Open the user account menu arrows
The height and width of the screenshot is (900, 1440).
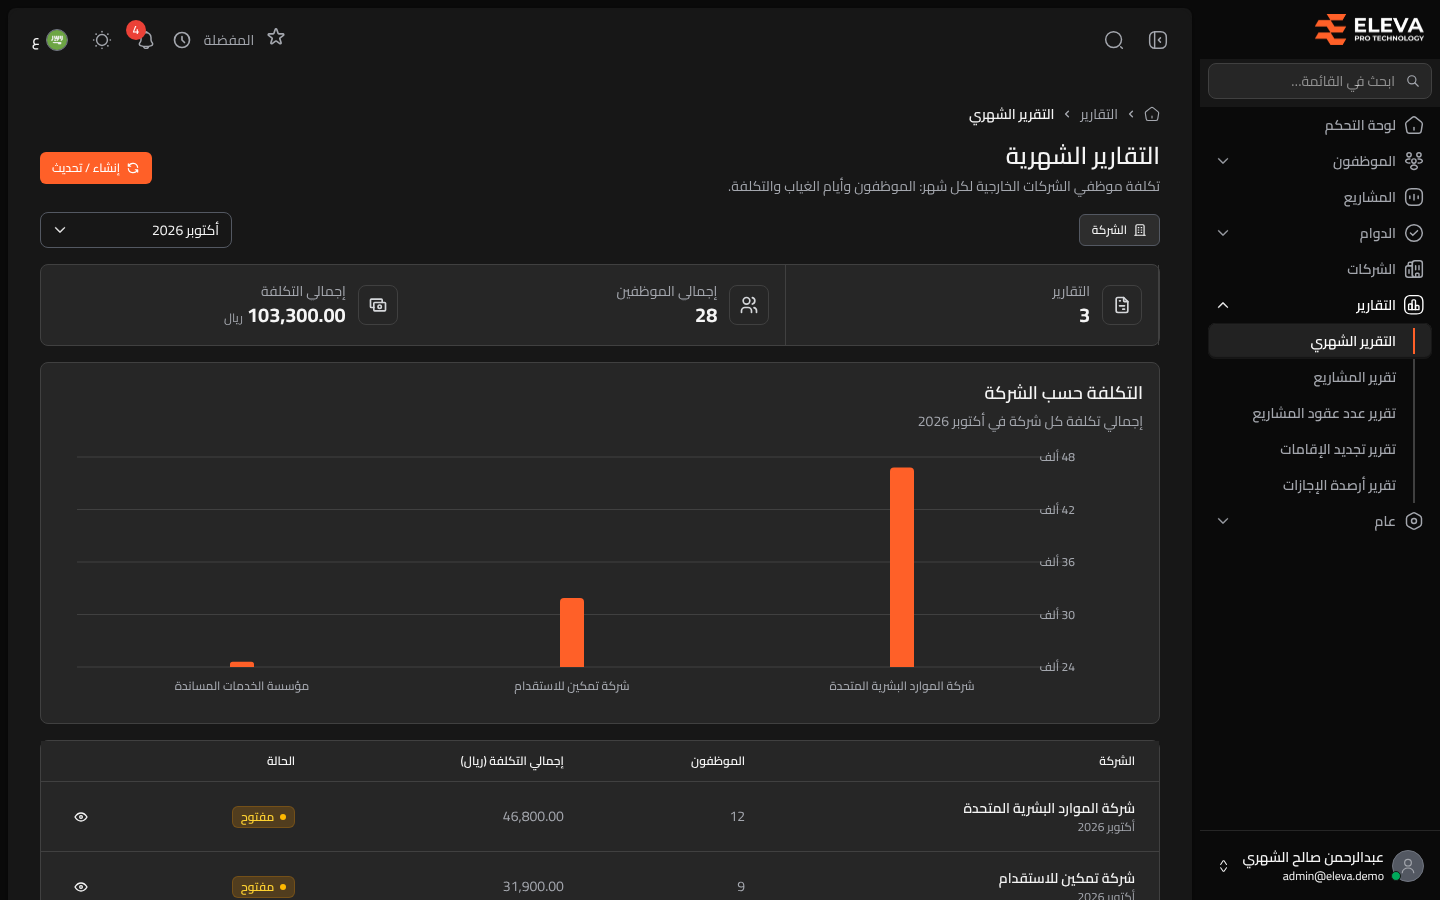click(1223, 866)
